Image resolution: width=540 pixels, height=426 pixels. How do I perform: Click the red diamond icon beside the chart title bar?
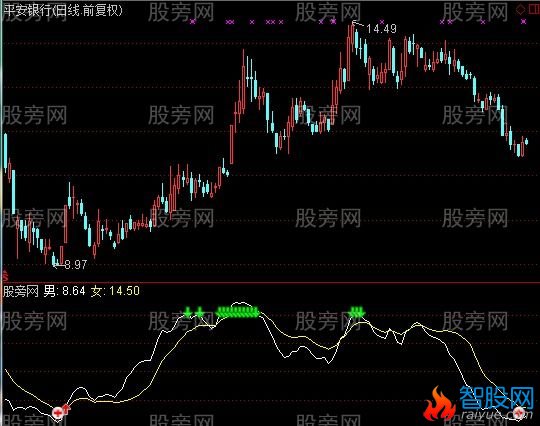point(520,10)
